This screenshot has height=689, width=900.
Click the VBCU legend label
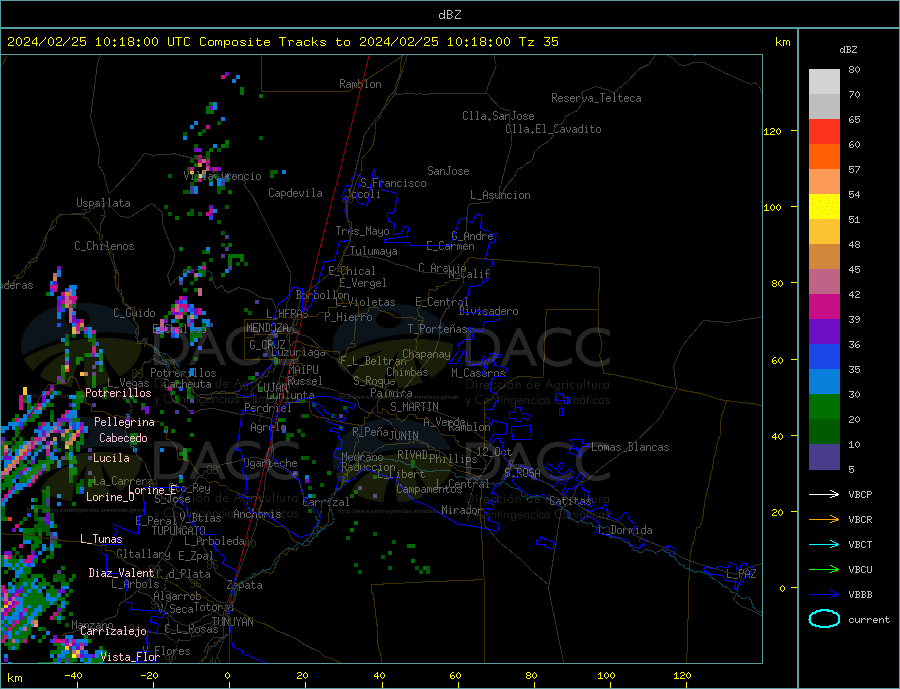(x=860, y=570)
